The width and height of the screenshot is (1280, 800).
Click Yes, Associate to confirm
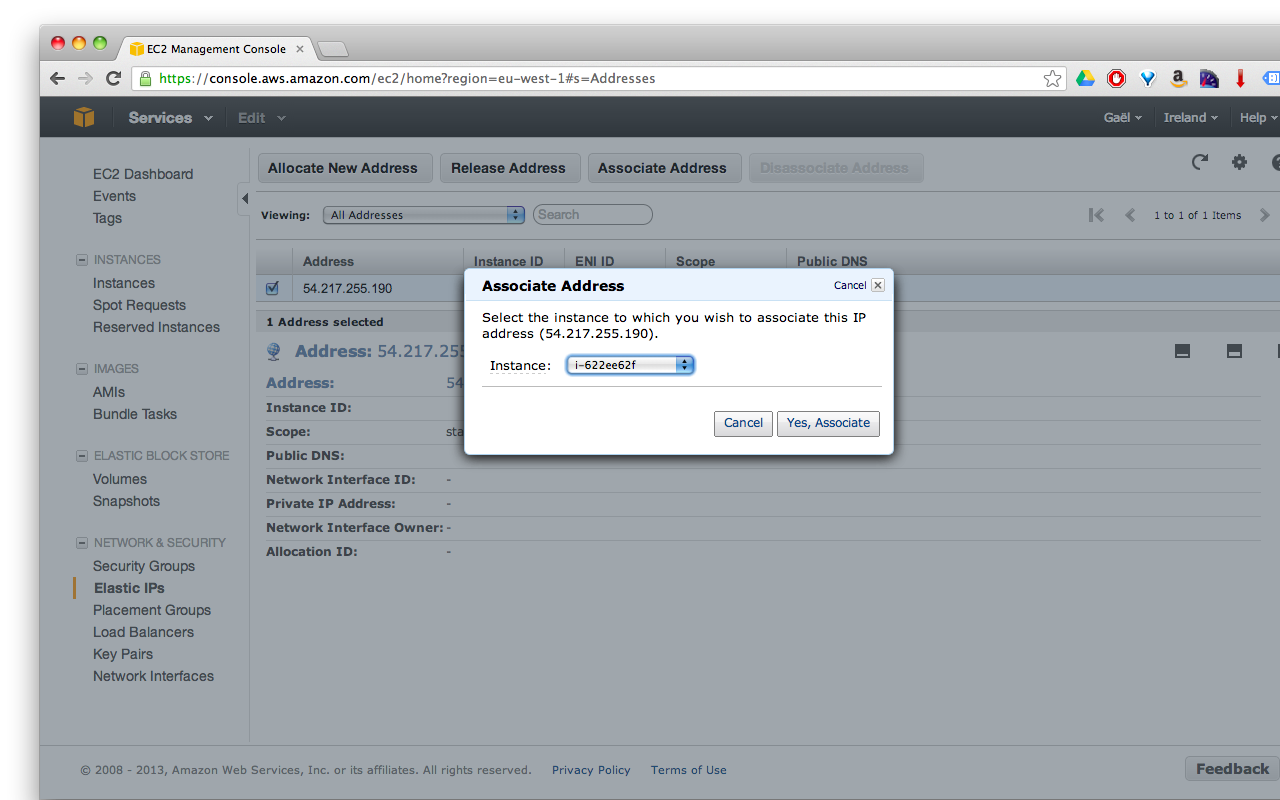pos(828,423)
